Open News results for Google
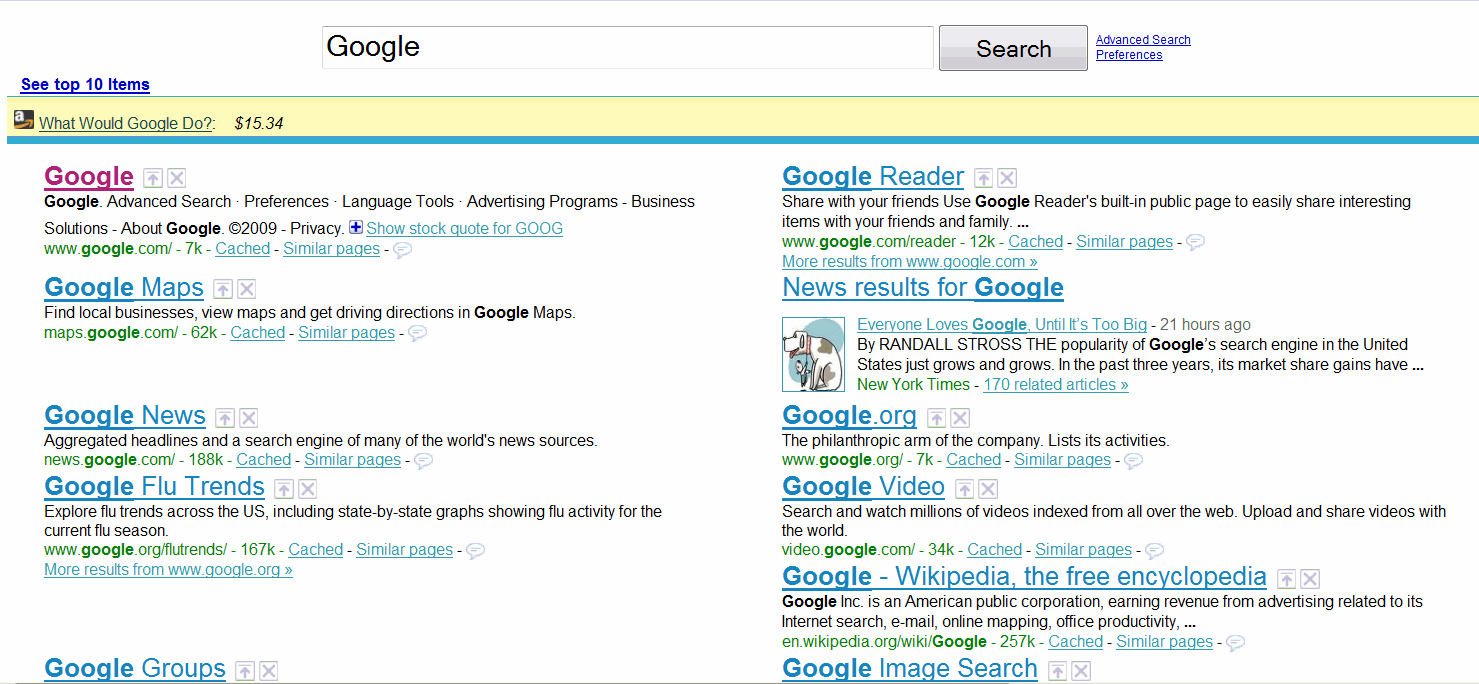Image resolution: width=1479 pixels, height=684 pixels. pyautogui.click(x=923, y=288)
